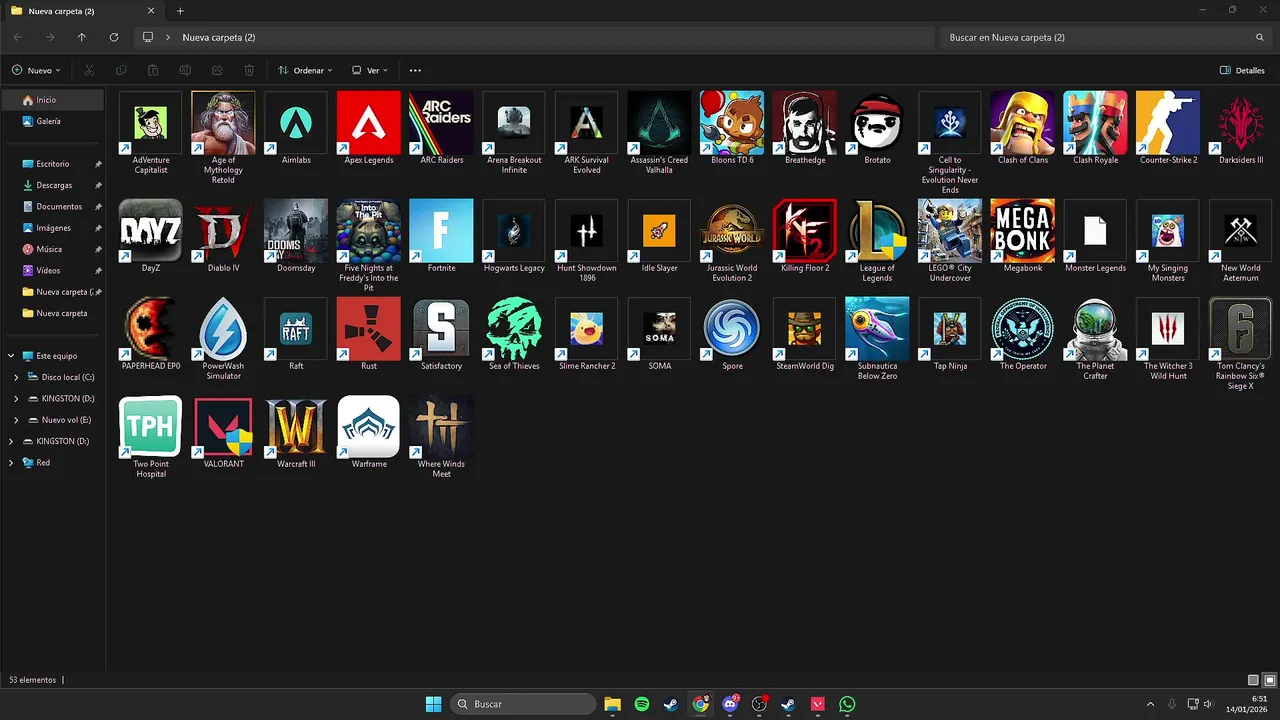Toggle the Detalles pane button
Screen dimensions: 1280x720
coord(1242,70)
